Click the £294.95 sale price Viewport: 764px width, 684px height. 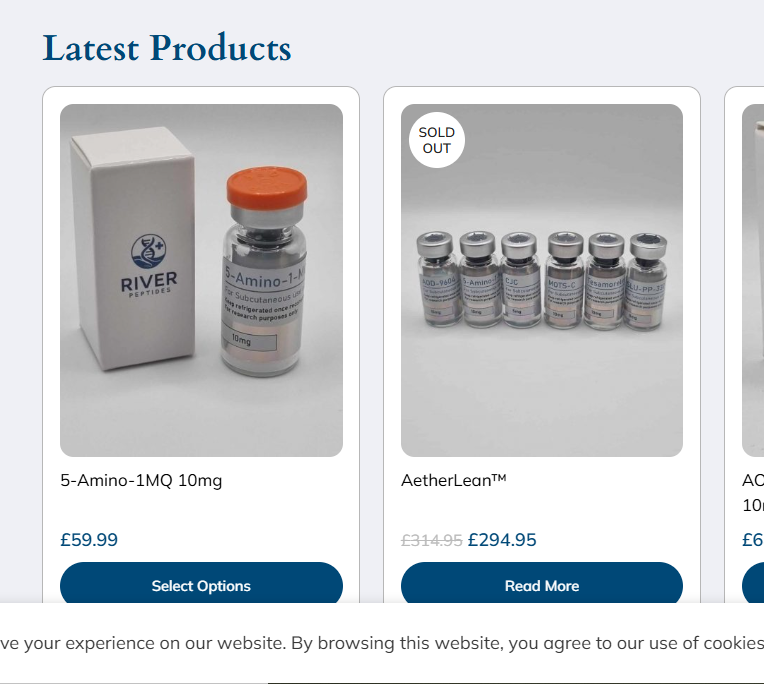click(502, 540)
